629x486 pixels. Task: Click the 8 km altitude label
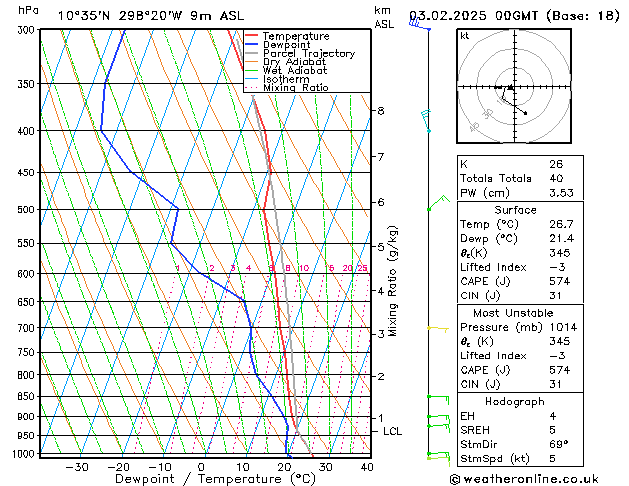[x=381, y=111]
